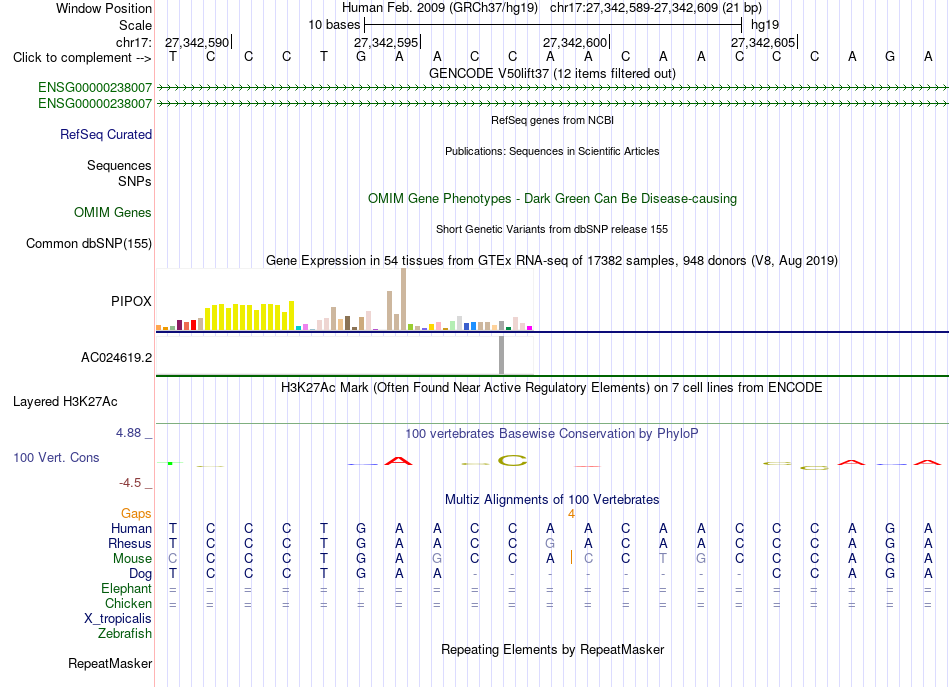Click the hg19 label beside scale bar

[765, 25]
